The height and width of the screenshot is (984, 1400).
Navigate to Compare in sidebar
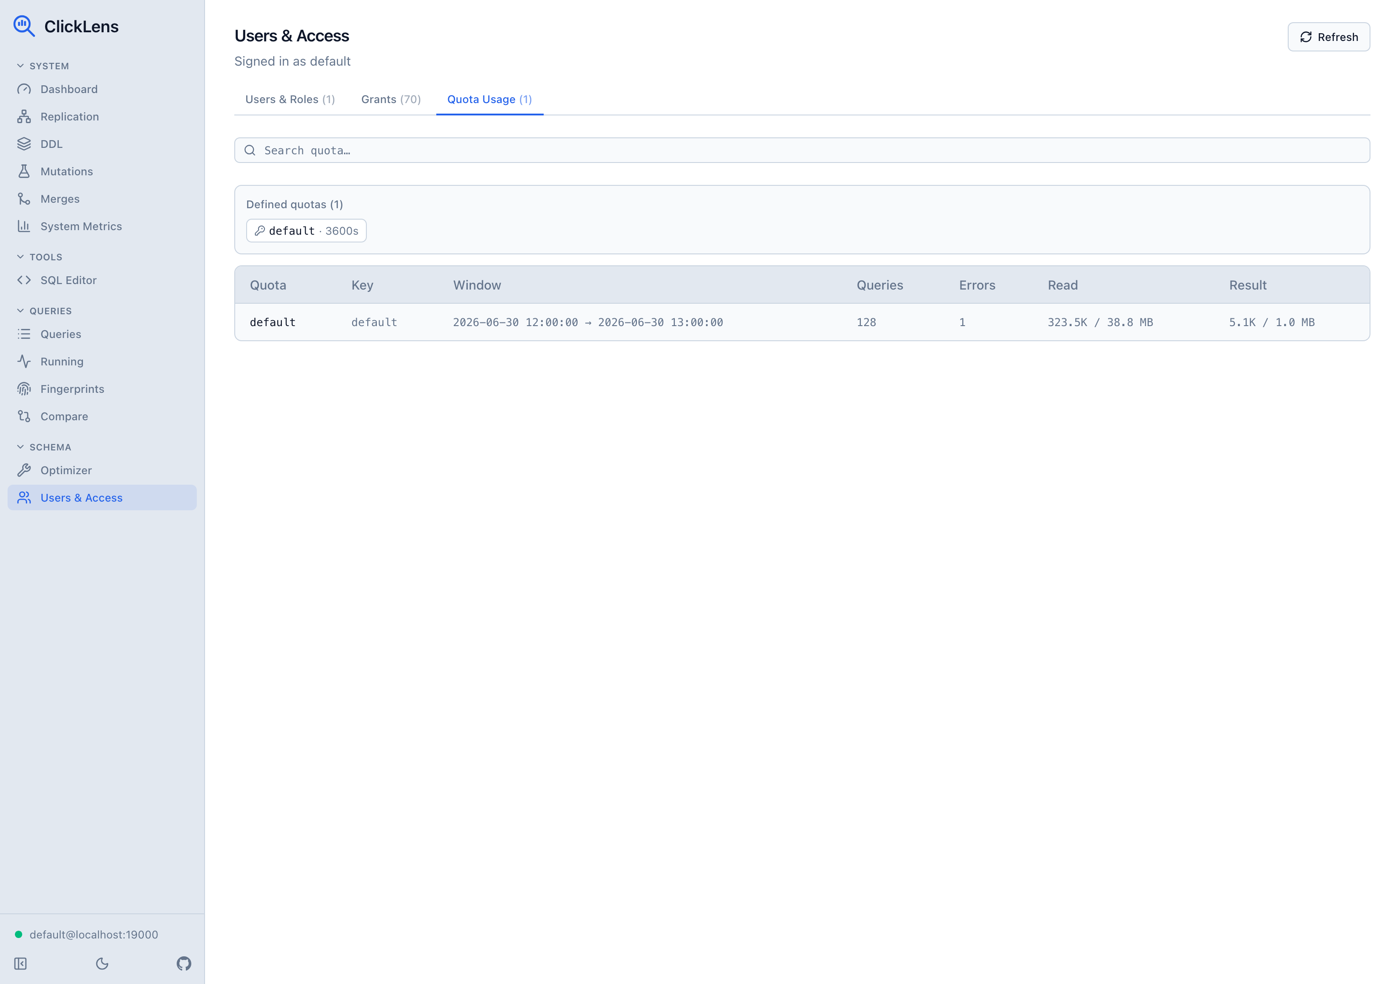tap(102, 416)
